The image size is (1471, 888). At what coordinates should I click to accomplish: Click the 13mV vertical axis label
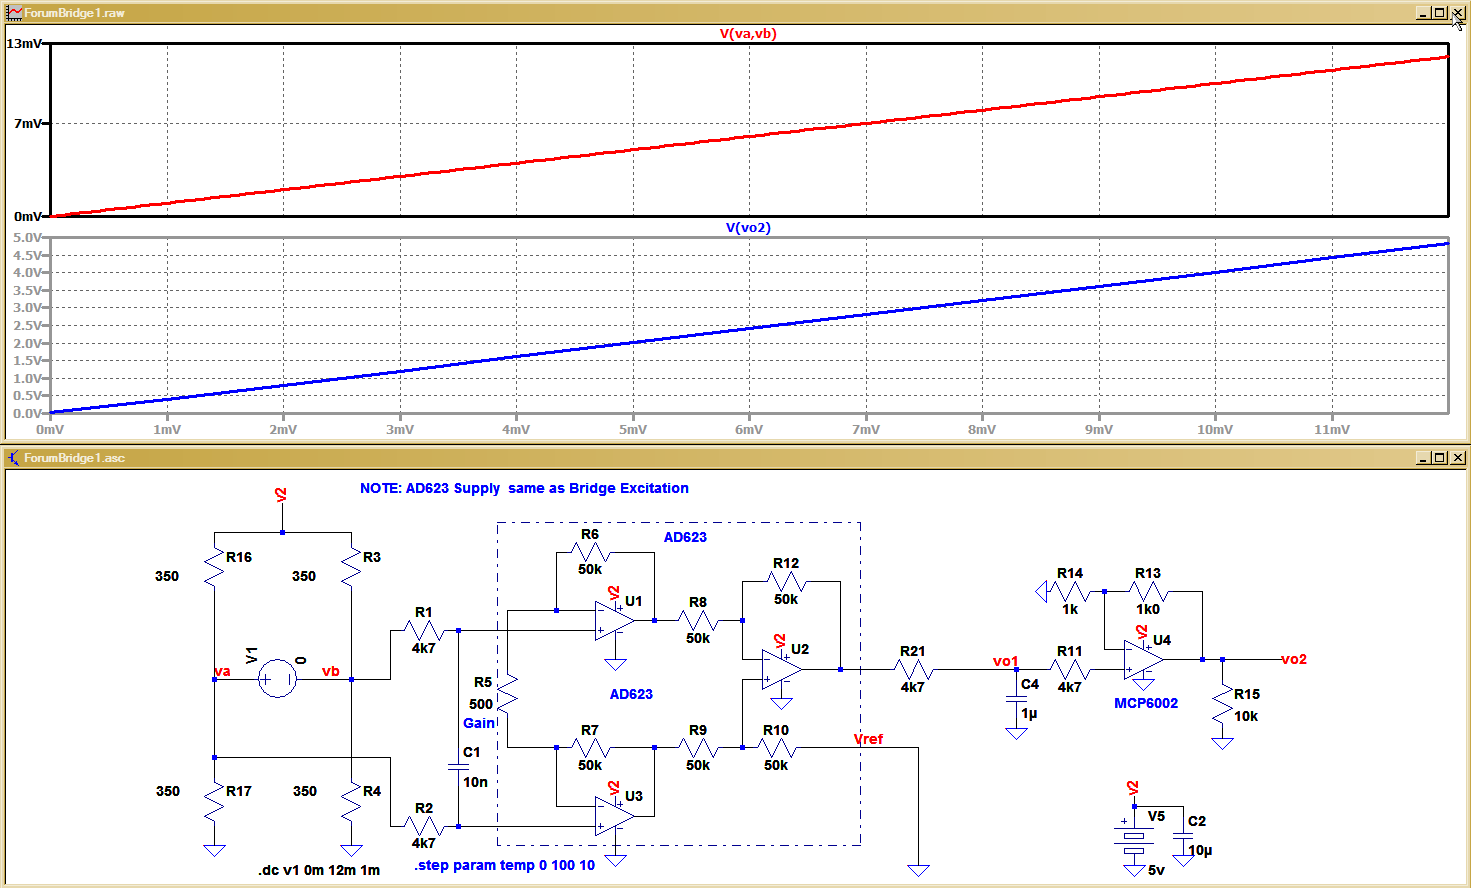(24, 44)
